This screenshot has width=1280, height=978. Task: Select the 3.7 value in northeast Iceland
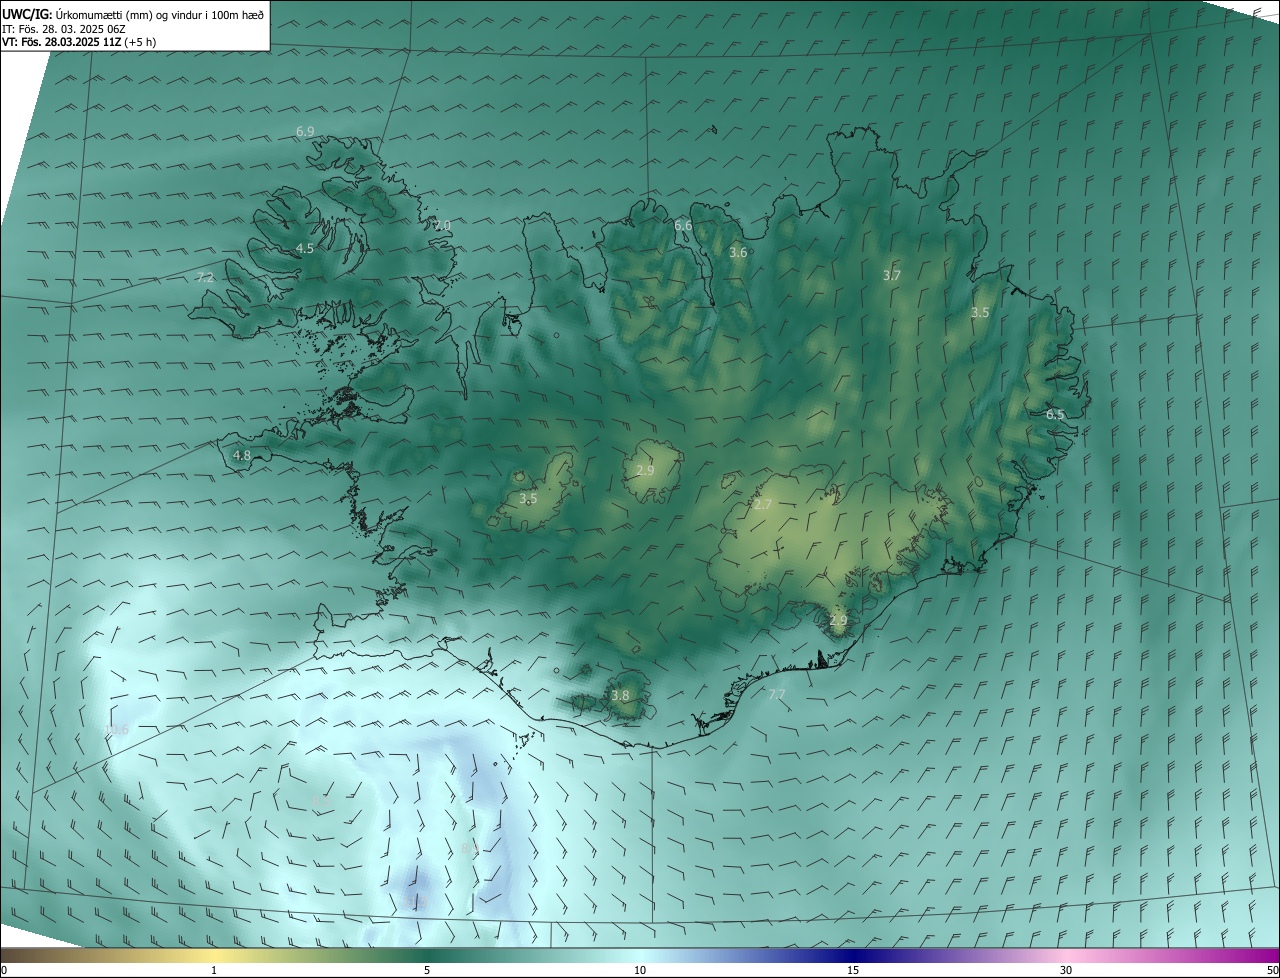coord(892,275)
